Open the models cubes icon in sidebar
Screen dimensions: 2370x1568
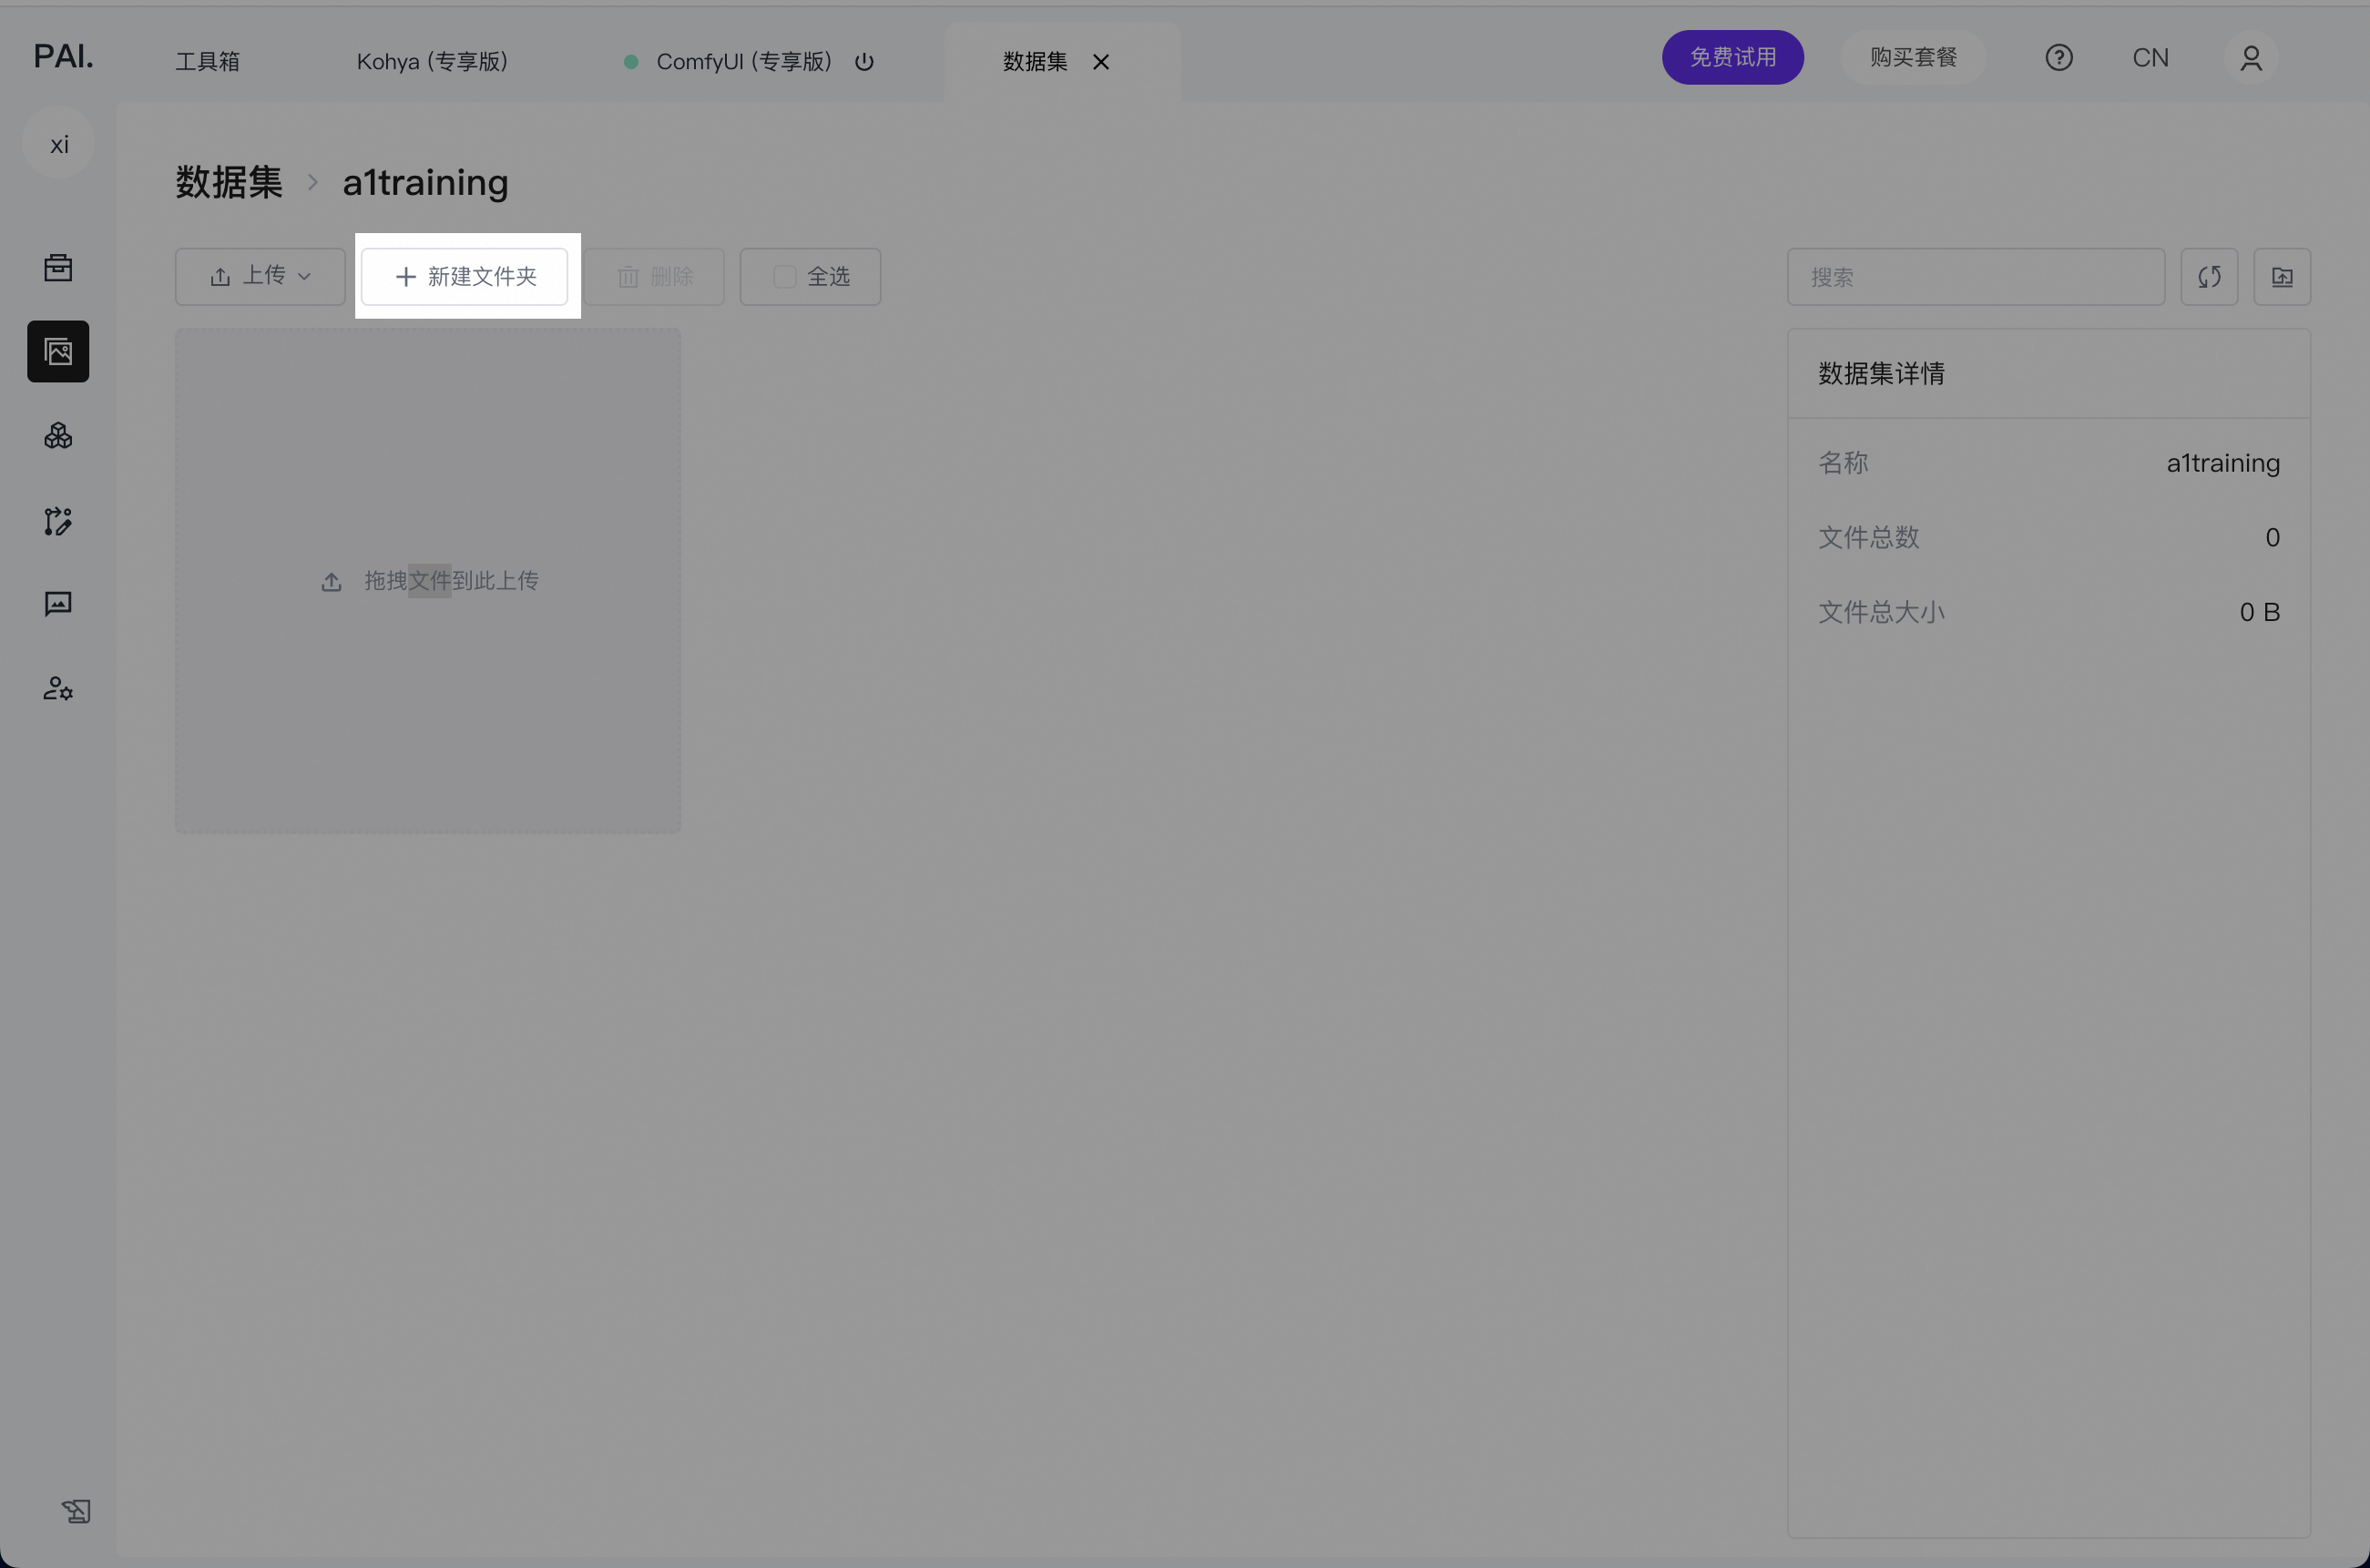(58, 436)
